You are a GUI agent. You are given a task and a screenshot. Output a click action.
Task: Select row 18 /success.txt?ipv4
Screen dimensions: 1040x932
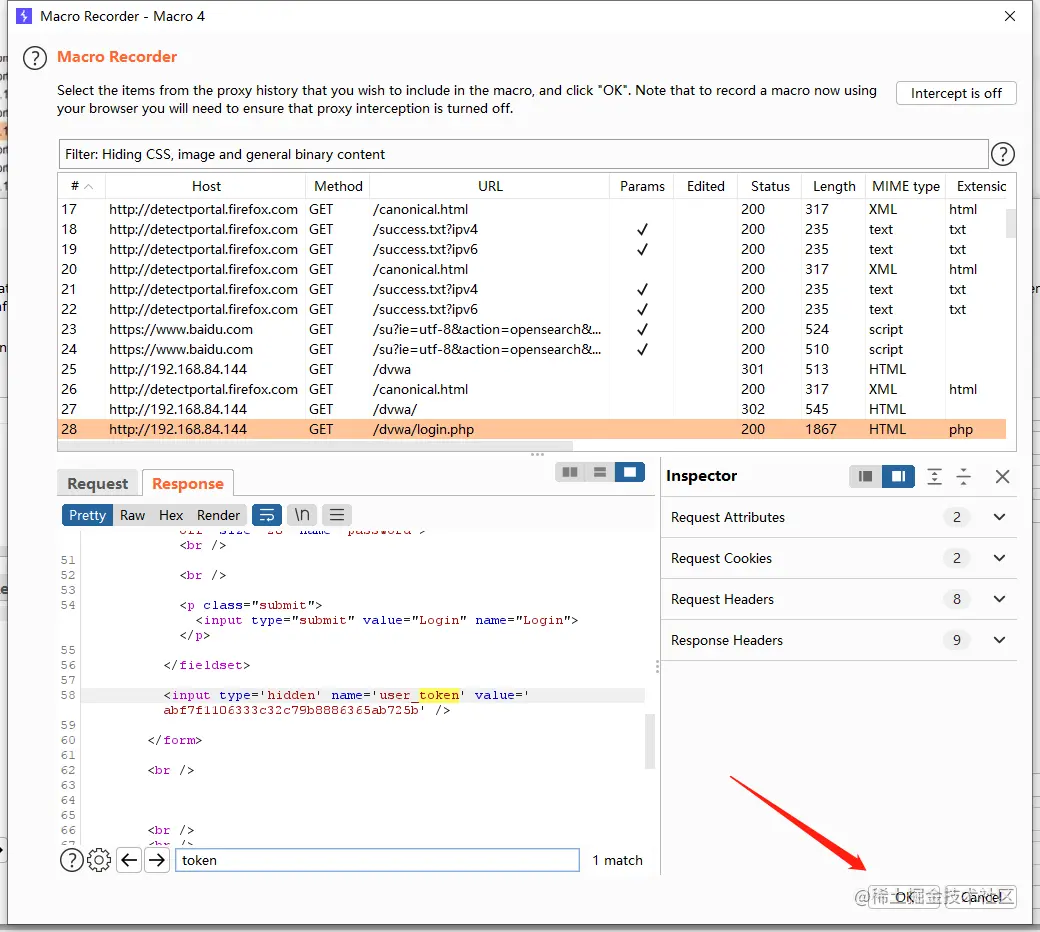532,230
